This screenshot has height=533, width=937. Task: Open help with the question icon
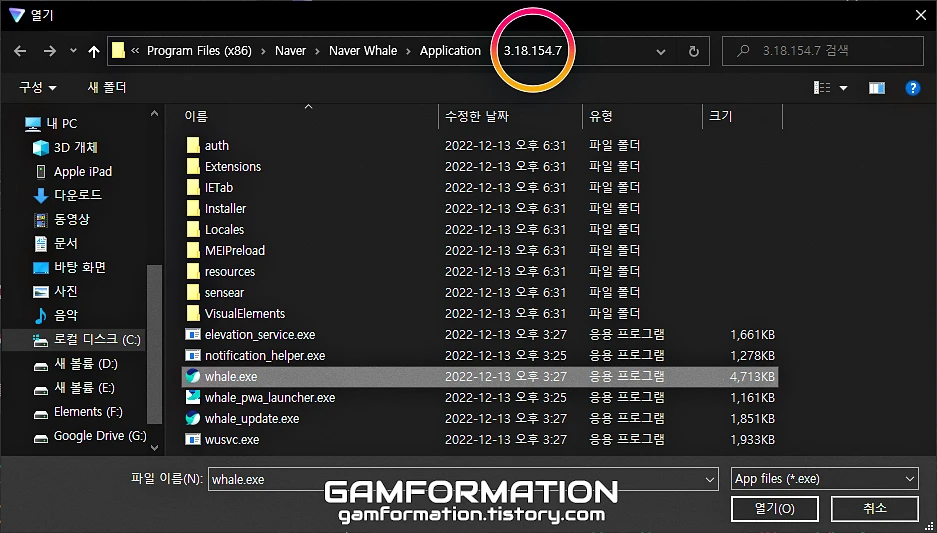912,88
